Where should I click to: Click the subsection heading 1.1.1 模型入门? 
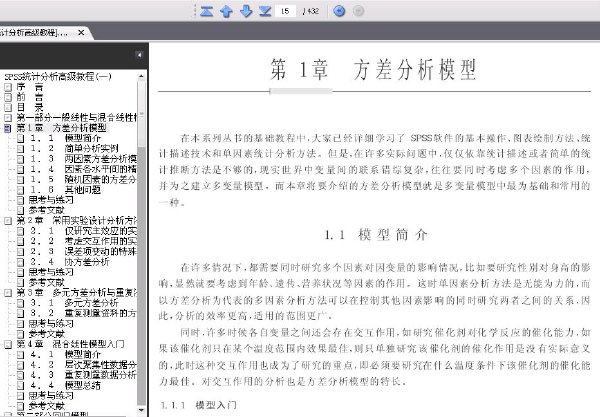(199, 405)
